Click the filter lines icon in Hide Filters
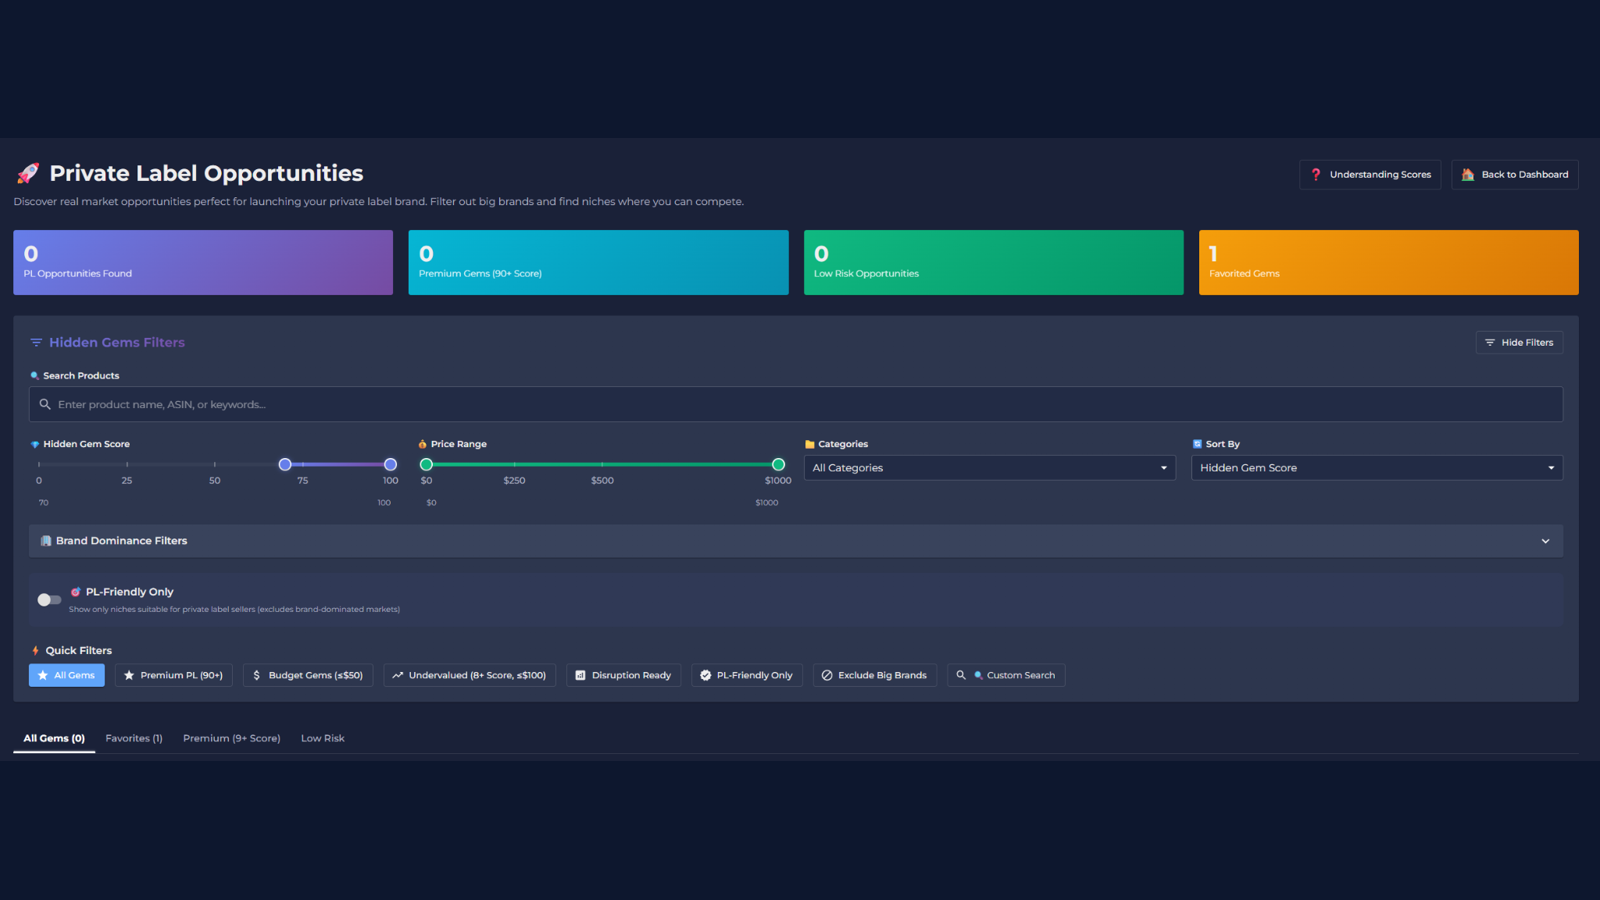Screen dimensions: 1600x900 point(1490,343)
